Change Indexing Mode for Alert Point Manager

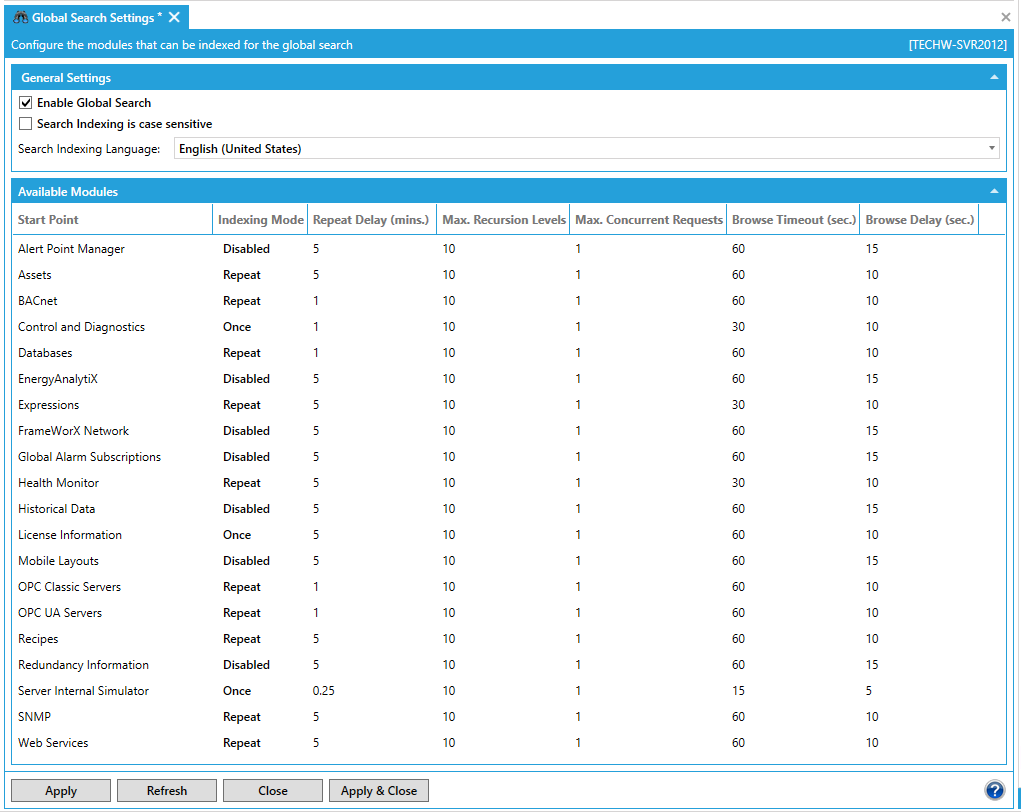tap(246, 249)
